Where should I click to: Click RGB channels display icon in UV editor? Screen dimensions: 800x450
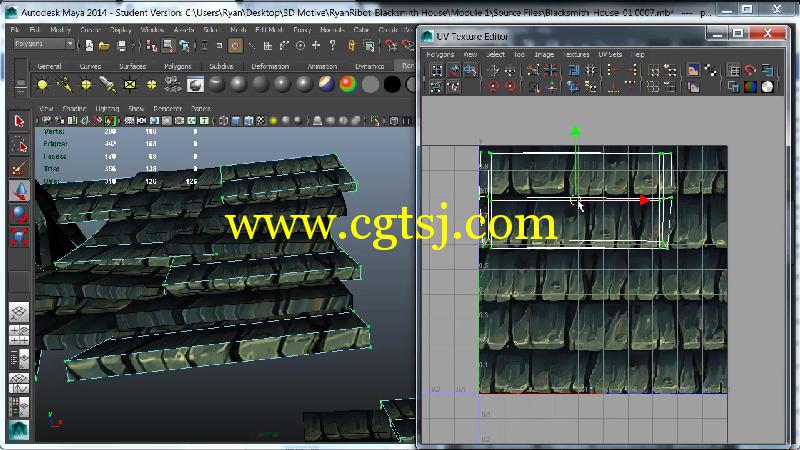tap(751, 87)
